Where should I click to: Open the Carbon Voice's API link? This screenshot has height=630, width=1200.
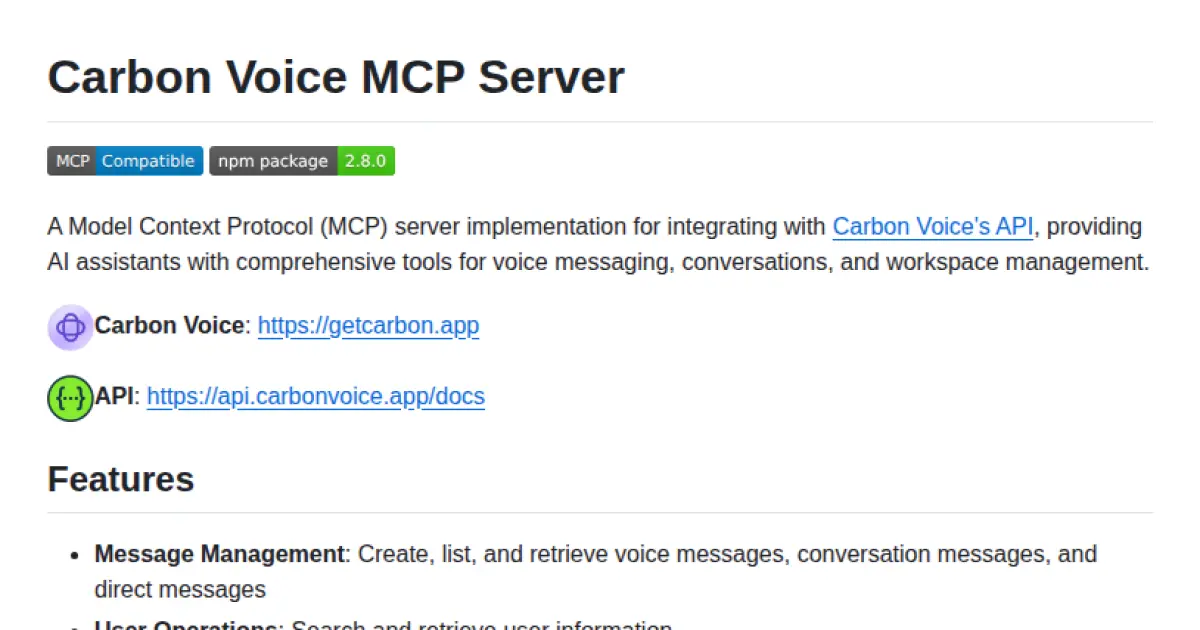coord(932,226)
